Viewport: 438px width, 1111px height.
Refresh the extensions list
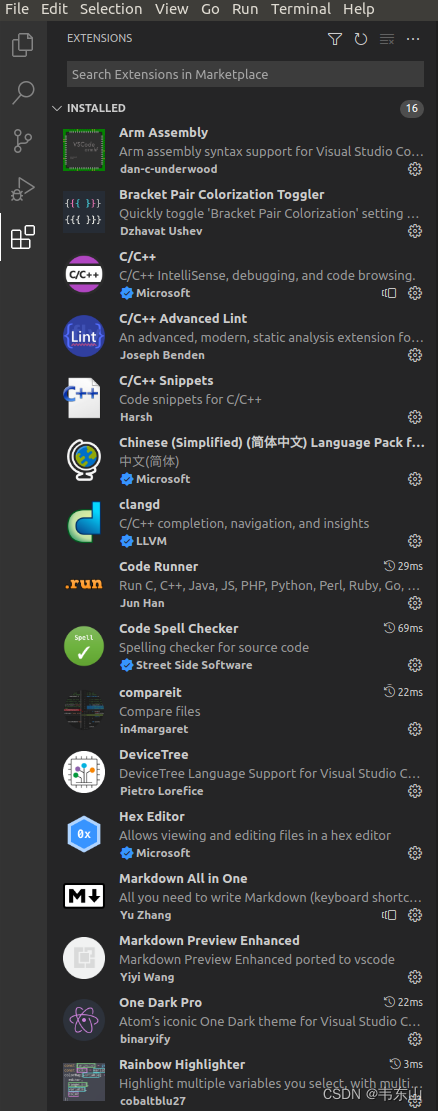[x=361, y=39]
